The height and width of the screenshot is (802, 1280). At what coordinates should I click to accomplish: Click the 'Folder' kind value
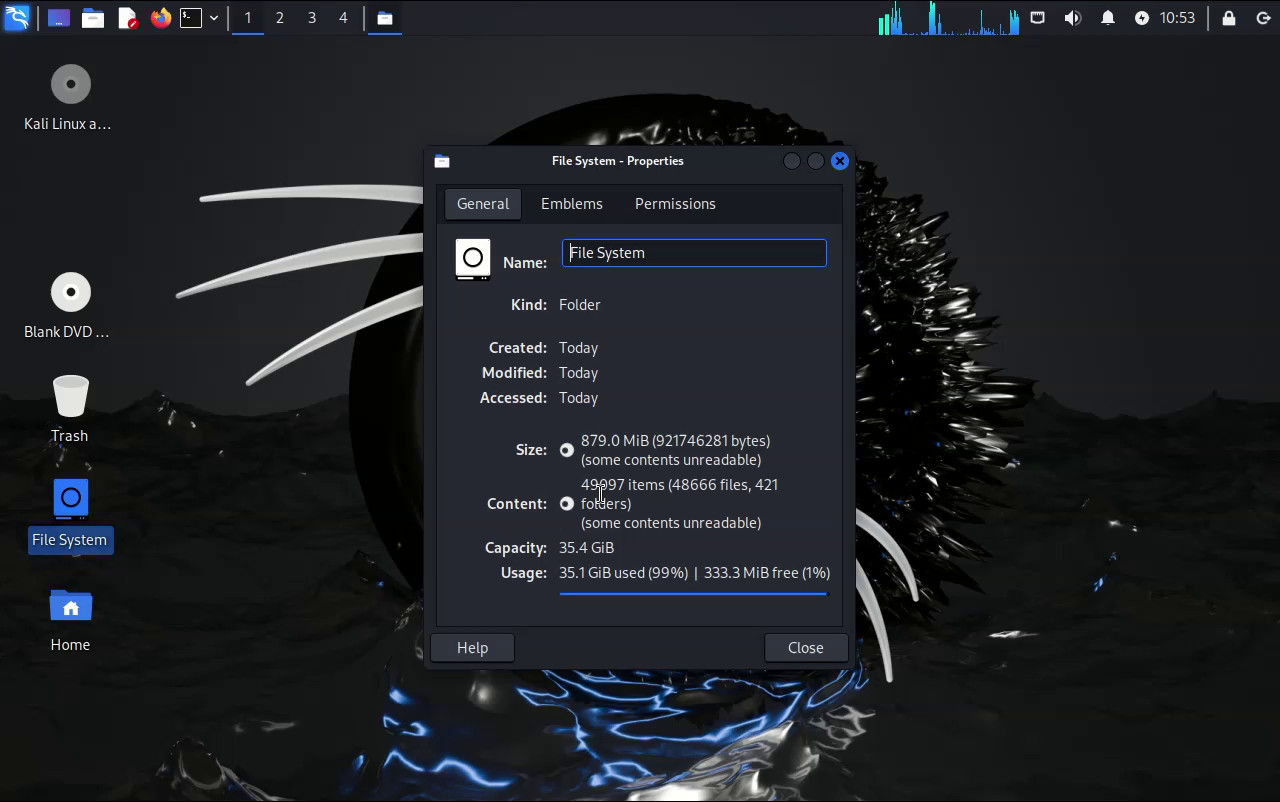[x=580, y=305]
